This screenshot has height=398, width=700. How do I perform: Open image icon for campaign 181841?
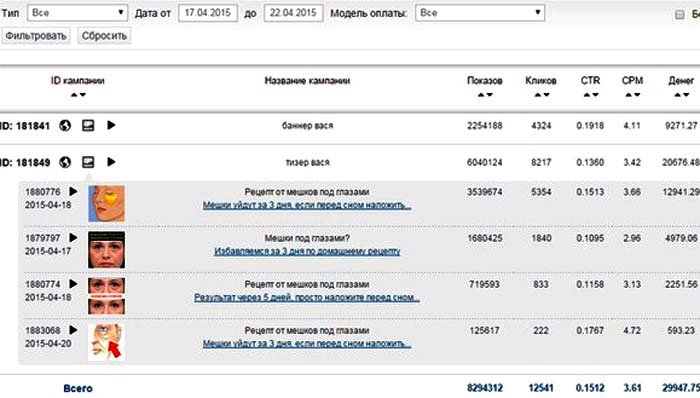88,125
